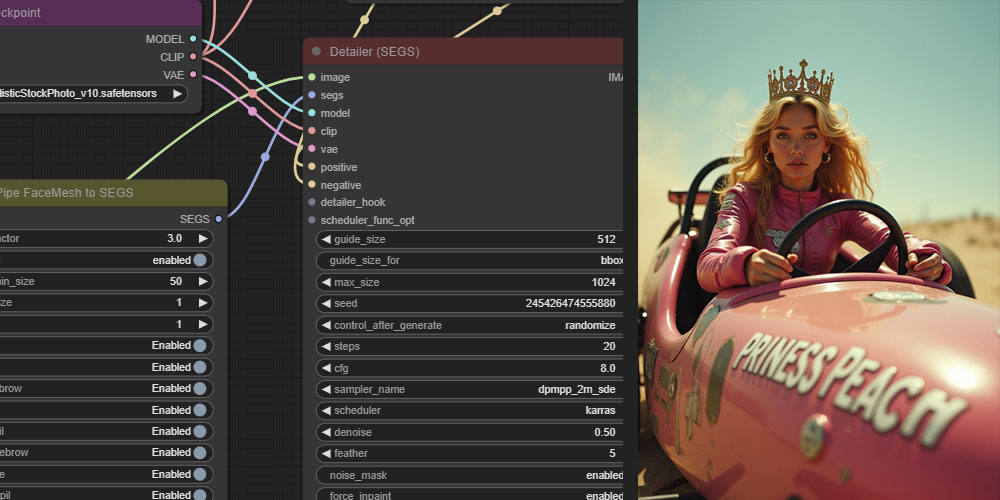
Task: Toggle the force_inpaint enabled switch
Action: coord(469,496)
